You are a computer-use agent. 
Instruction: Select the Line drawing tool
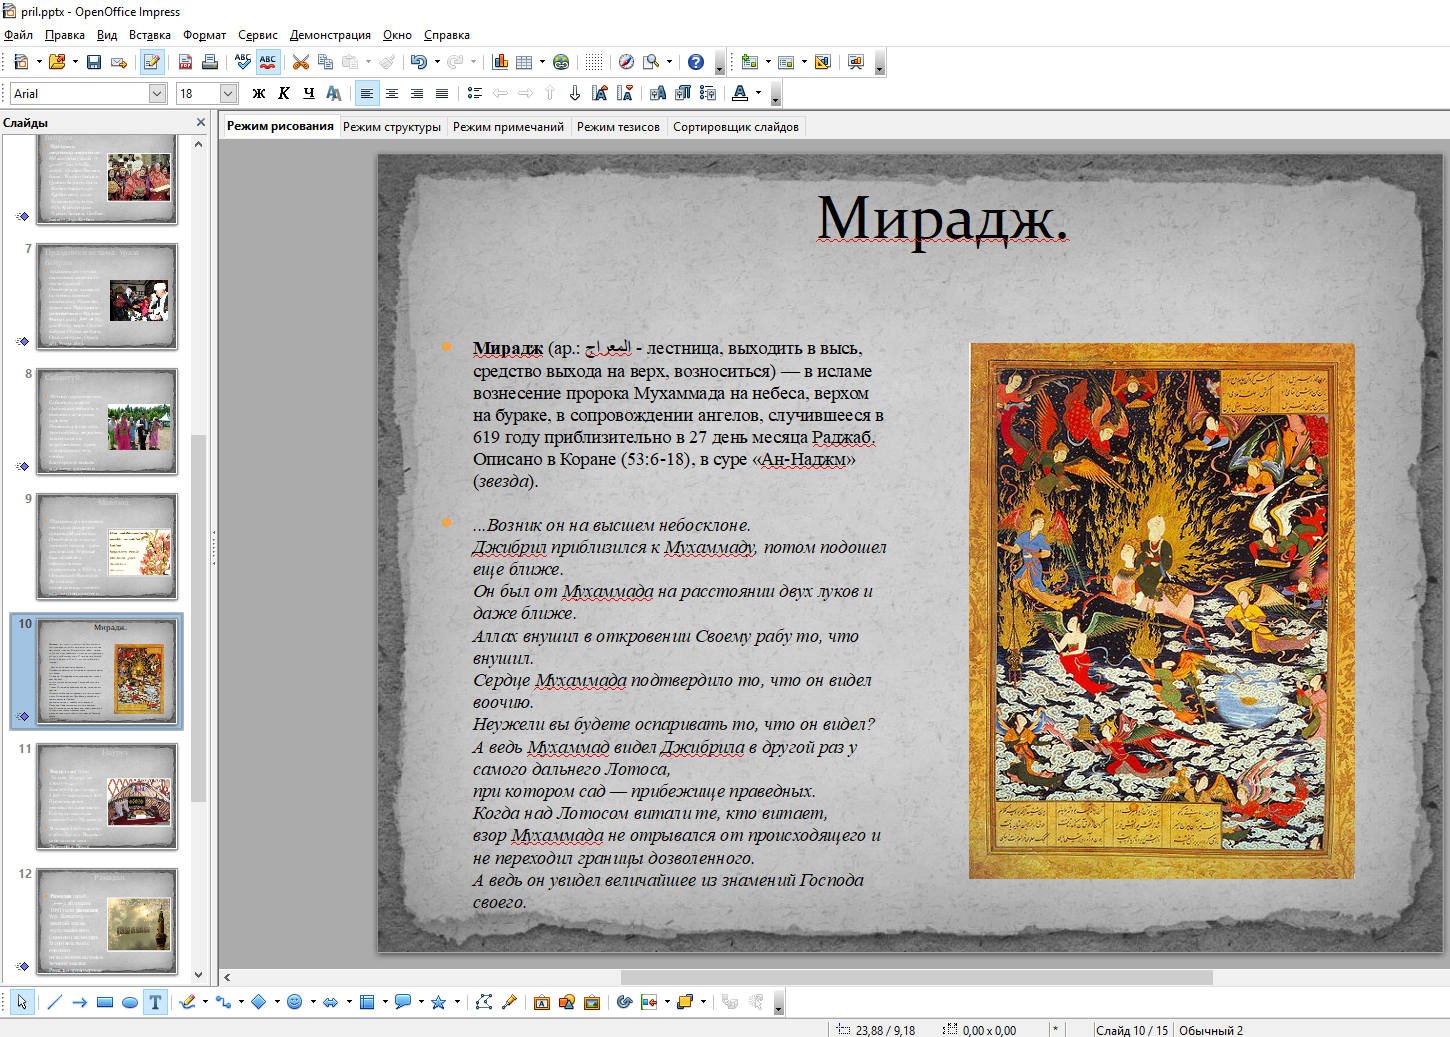[x=55, y=1002]
